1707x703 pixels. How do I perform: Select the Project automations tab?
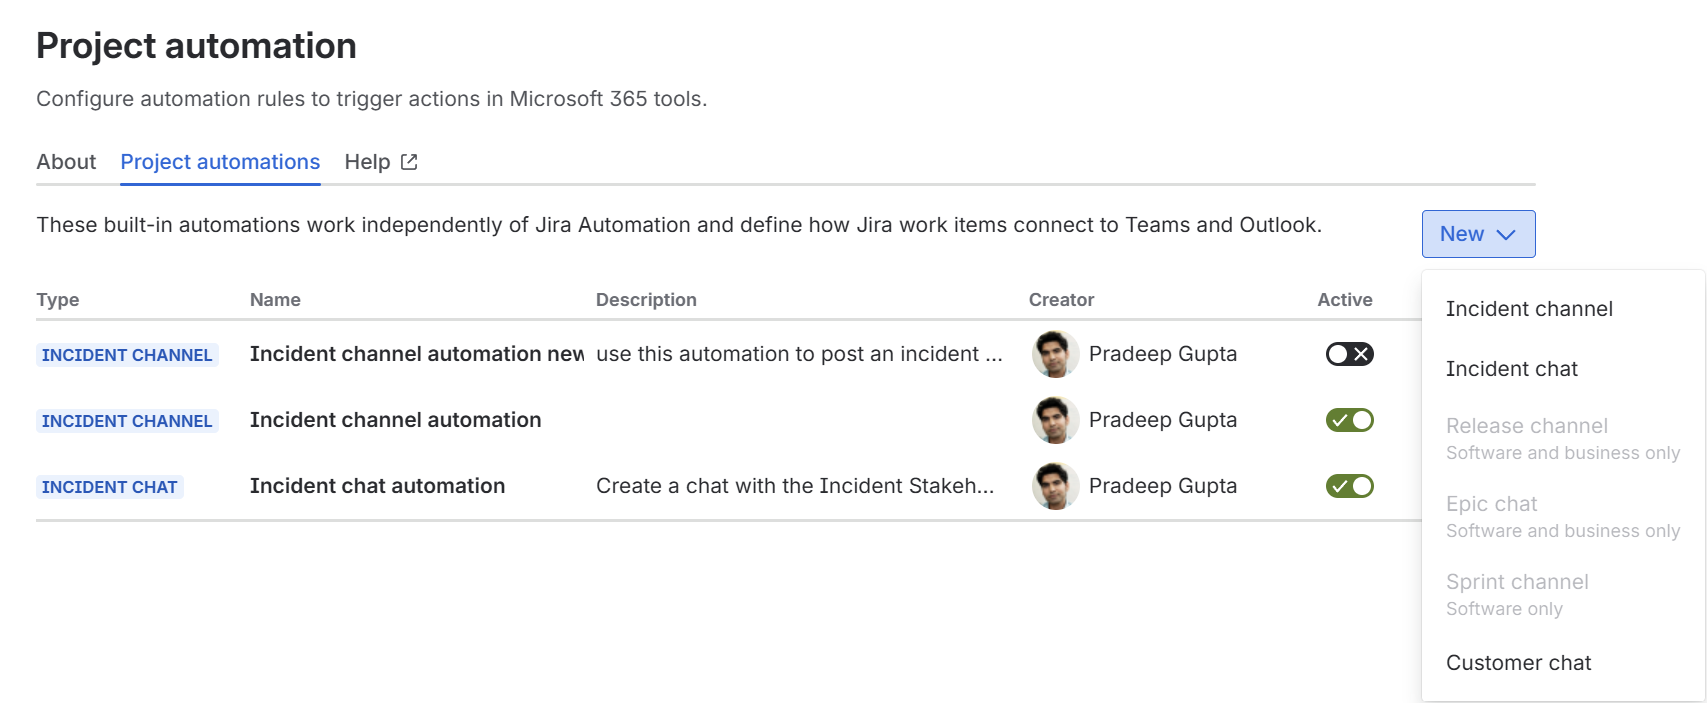tap(220, 162)
